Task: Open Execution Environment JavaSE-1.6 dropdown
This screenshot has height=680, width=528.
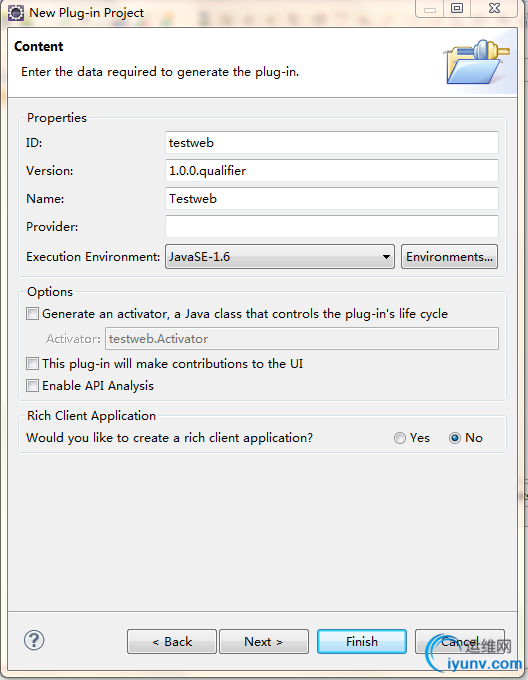Action: coord(280,257)
